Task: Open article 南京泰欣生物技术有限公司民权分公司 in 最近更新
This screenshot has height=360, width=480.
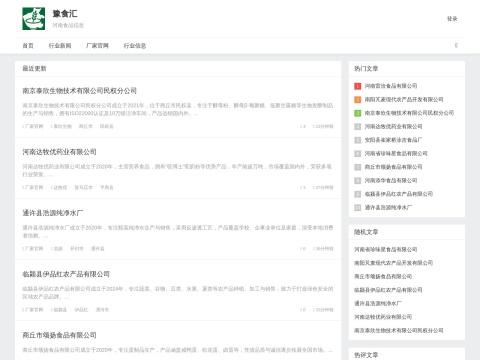Action: [x=80, y=91]
